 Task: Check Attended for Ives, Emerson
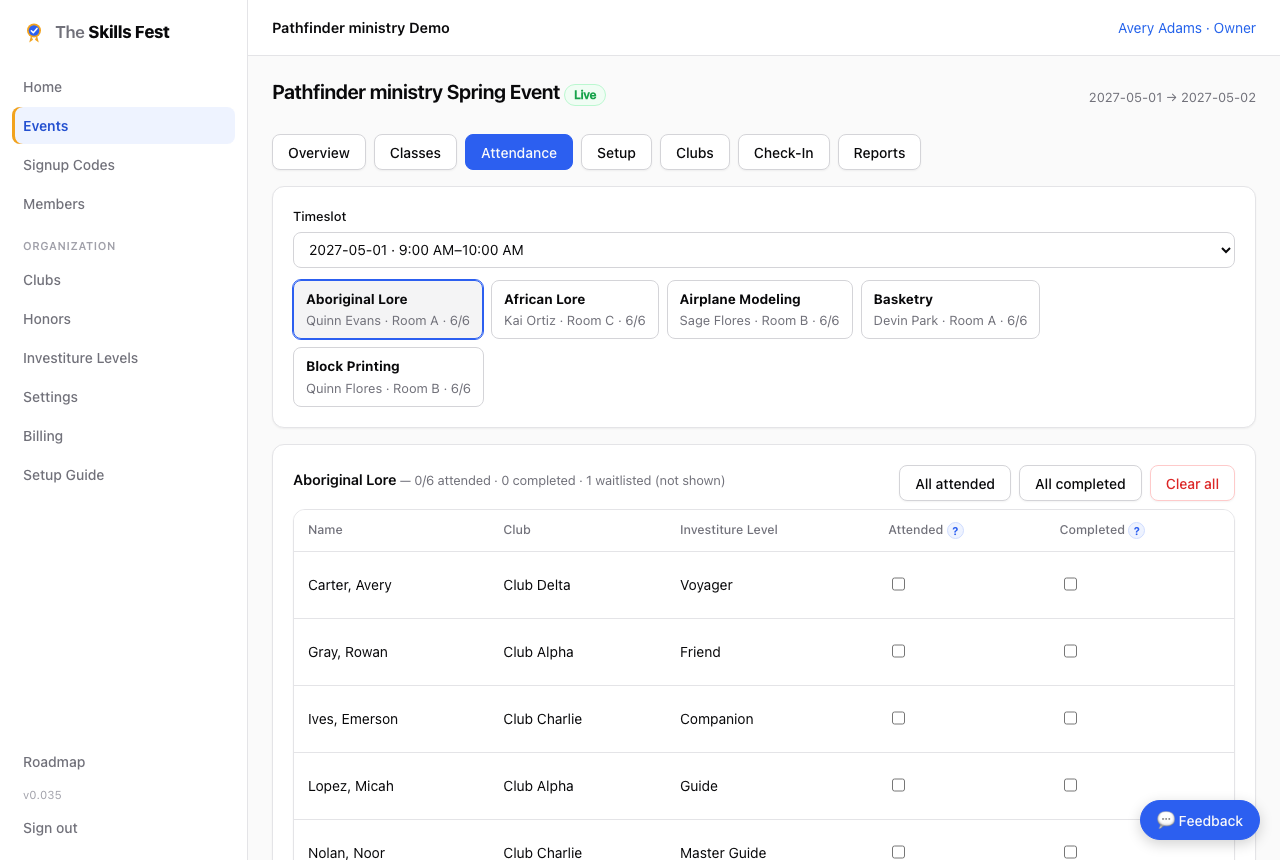click(898, 718)
